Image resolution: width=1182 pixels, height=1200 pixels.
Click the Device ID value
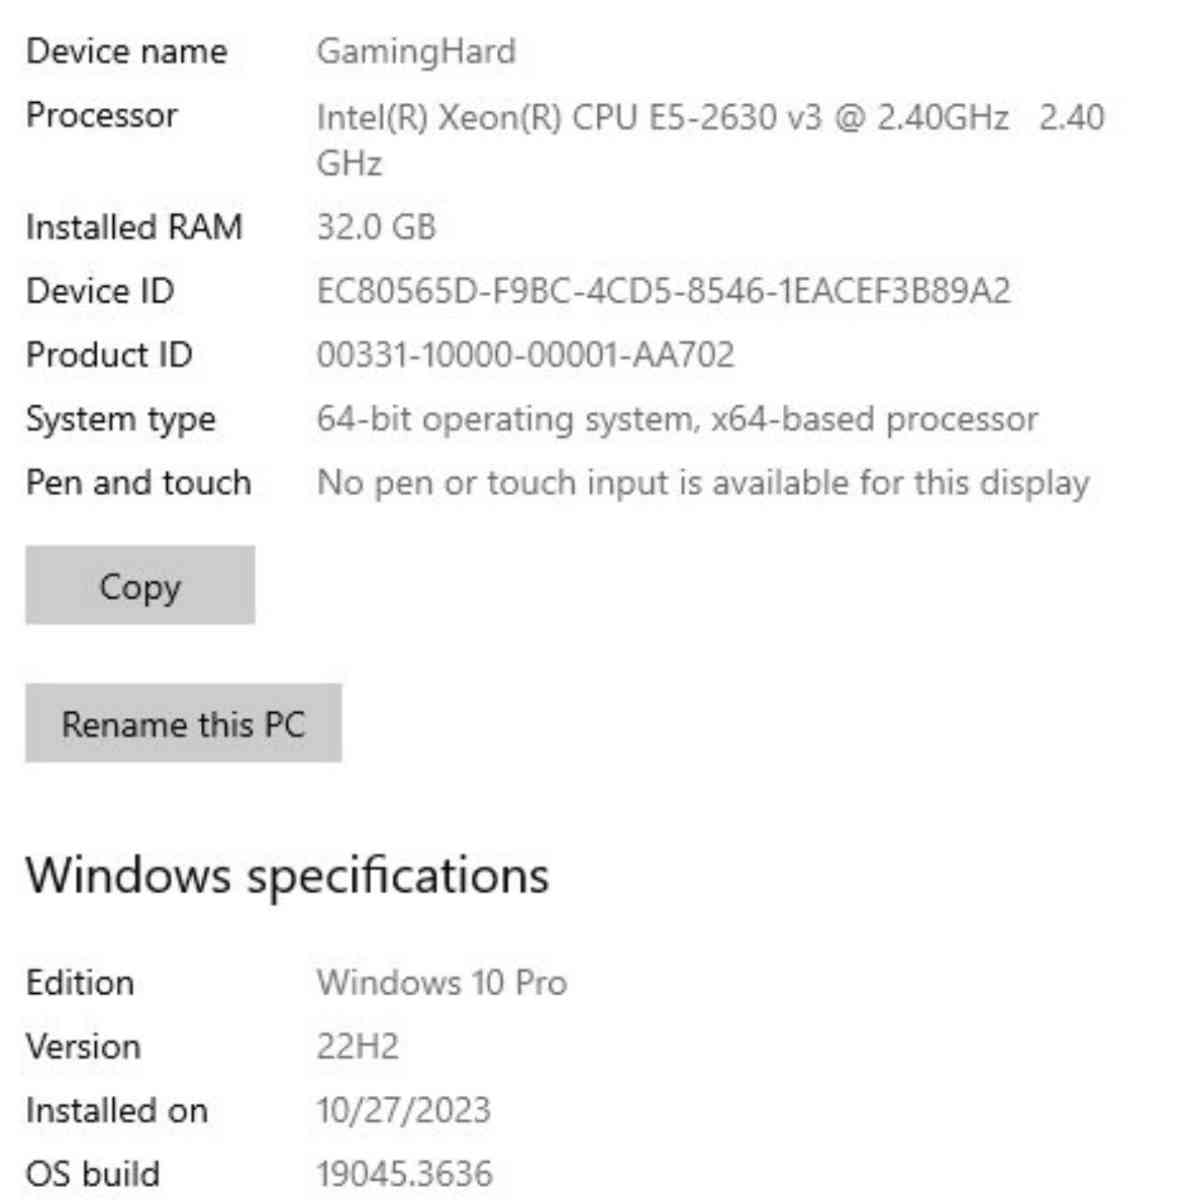[x=663, y=291]
